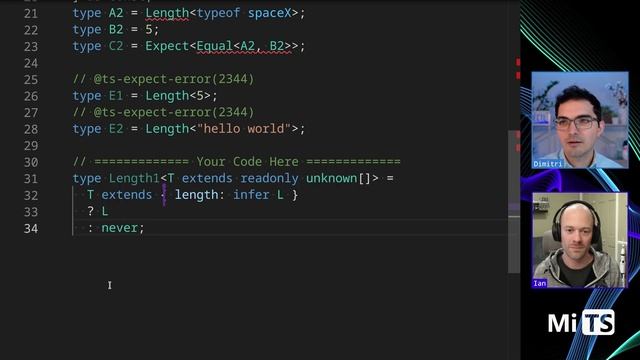Click the 'readonly' keyword on line 31
The image size is (640, 360).
point(269,178)
